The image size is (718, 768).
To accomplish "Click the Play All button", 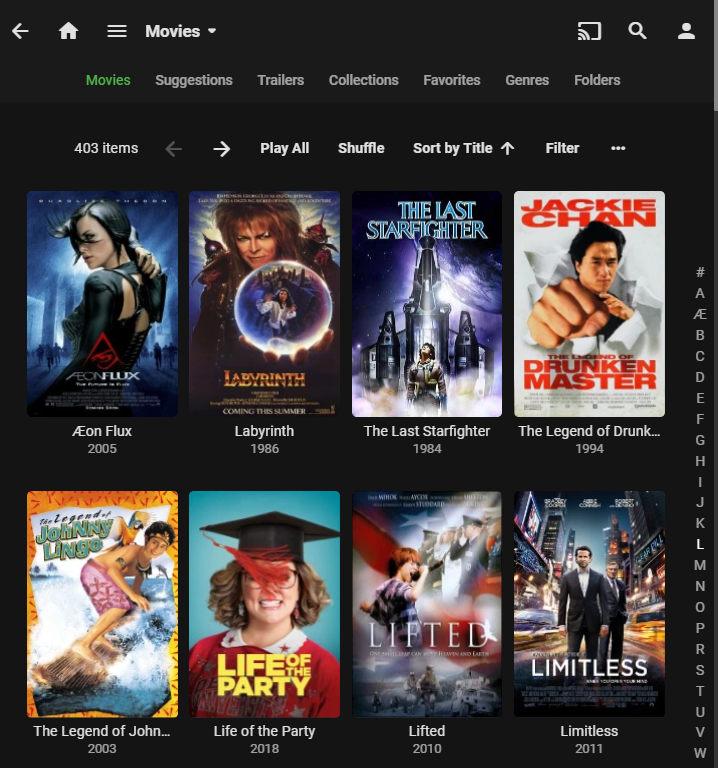I will 285,148.
